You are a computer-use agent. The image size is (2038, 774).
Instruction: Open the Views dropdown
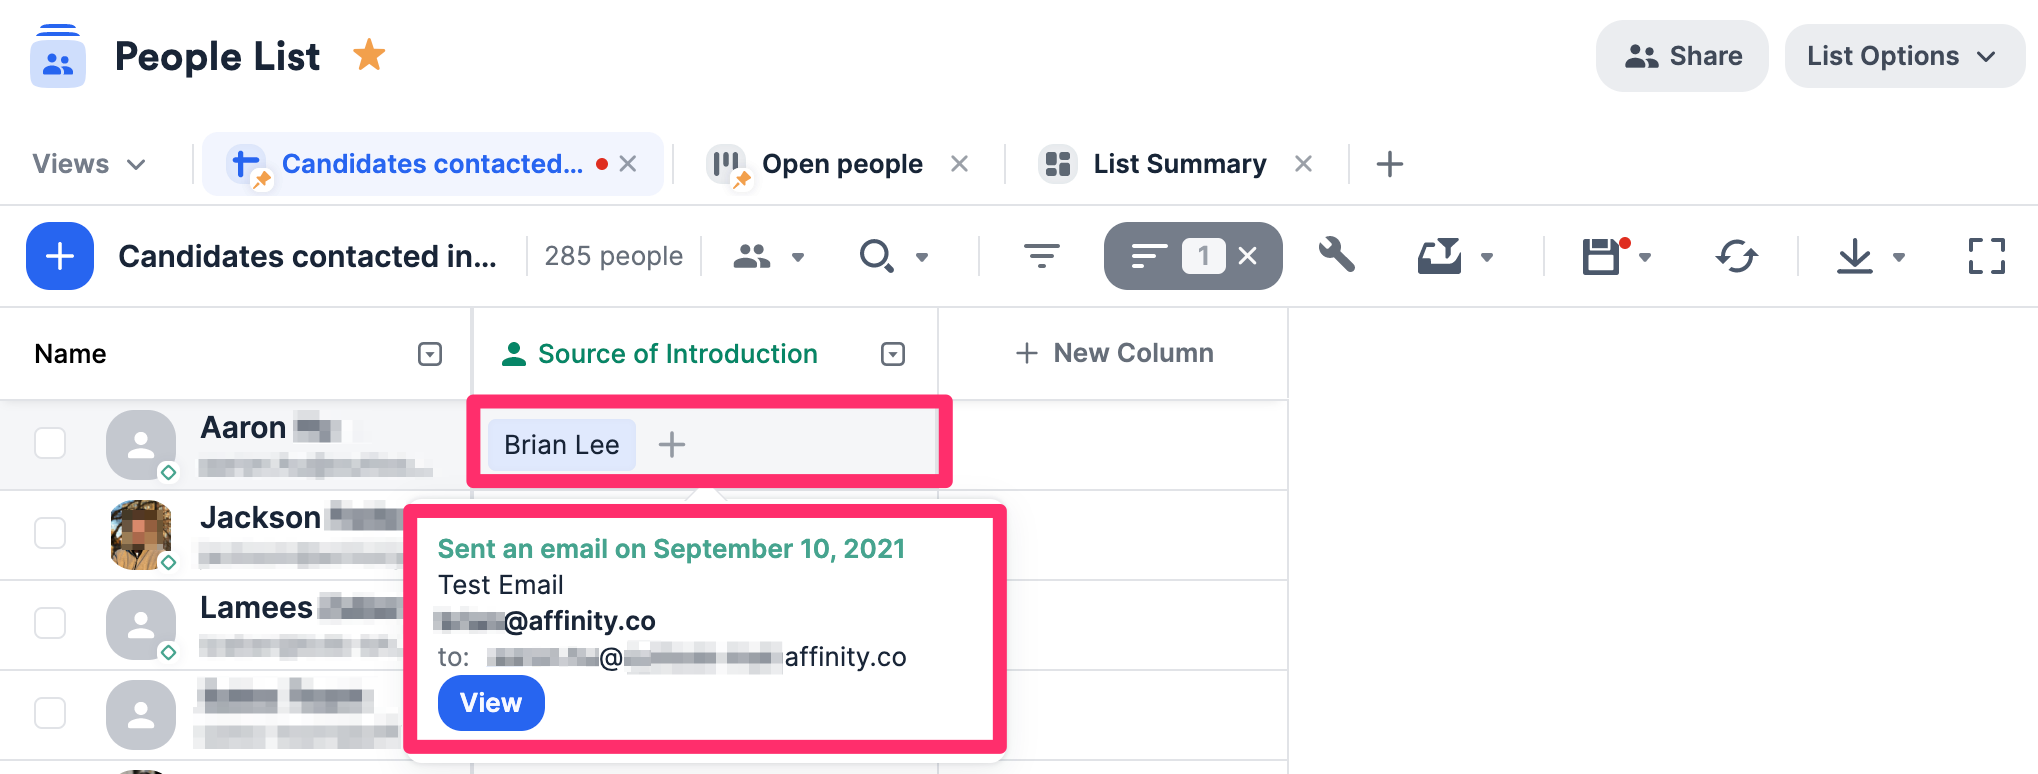coord(88,163)
